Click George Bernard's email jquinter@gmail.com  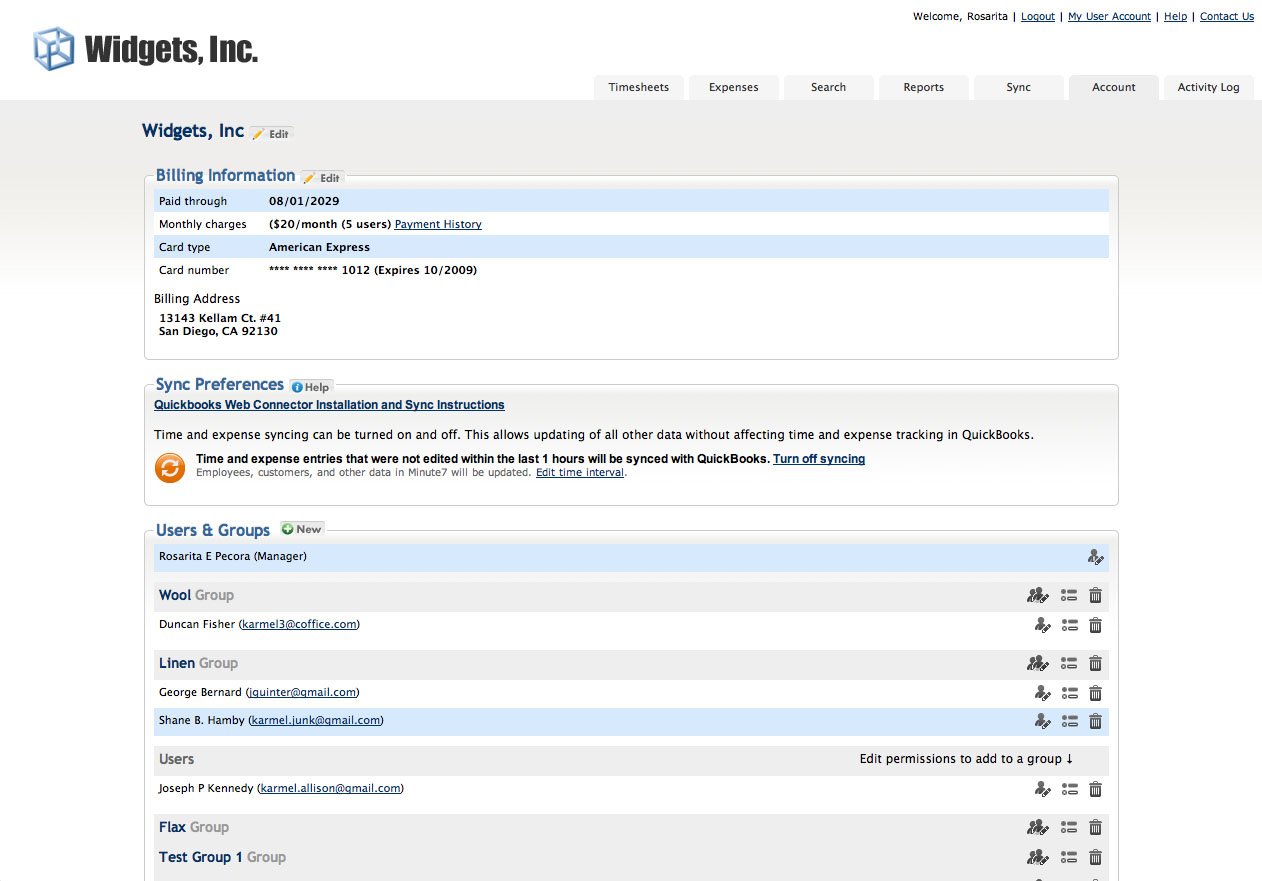302,693
